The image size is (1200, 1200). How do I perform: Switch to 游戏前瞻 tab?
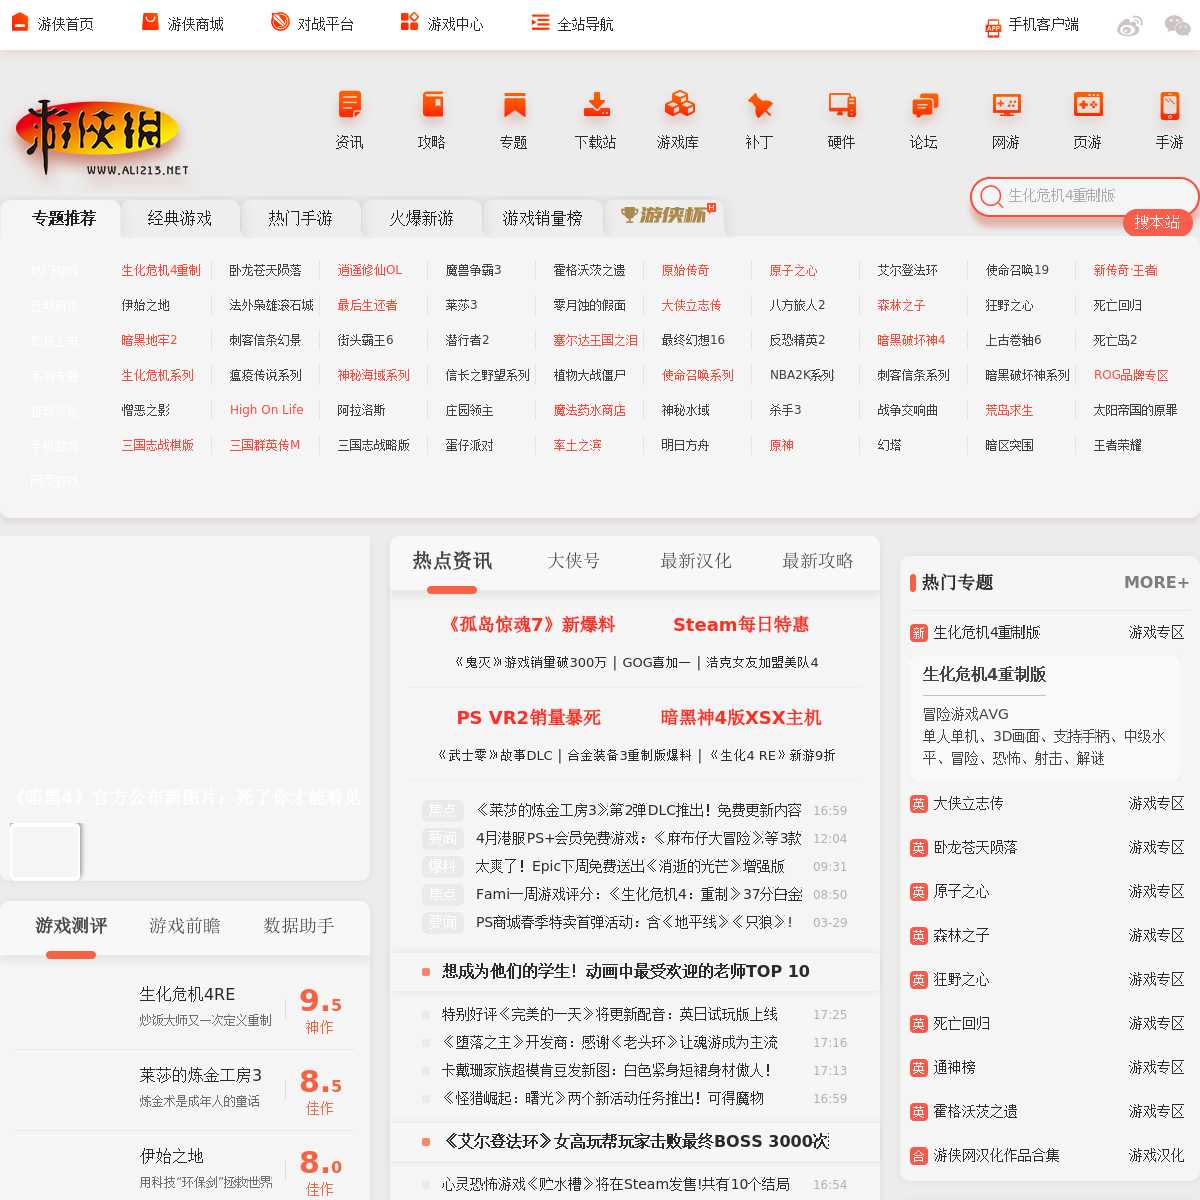(x=185, y=926)
